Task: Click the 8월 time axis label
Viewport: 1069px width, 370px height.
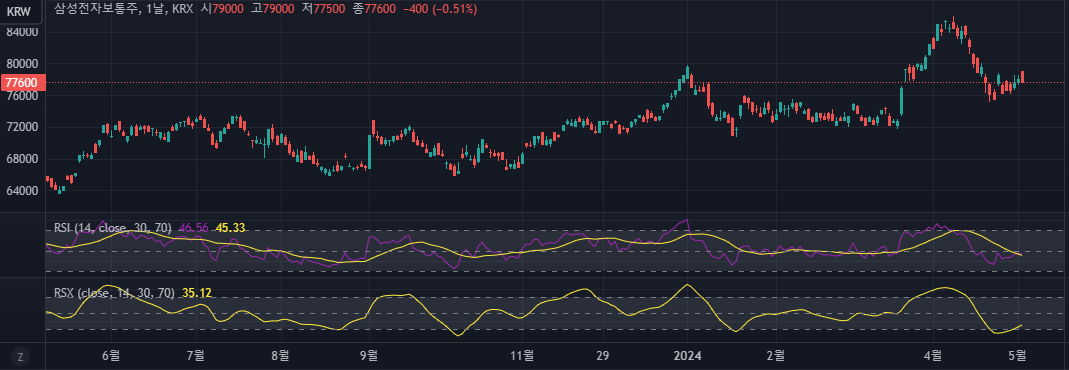Action: point(280,355)
